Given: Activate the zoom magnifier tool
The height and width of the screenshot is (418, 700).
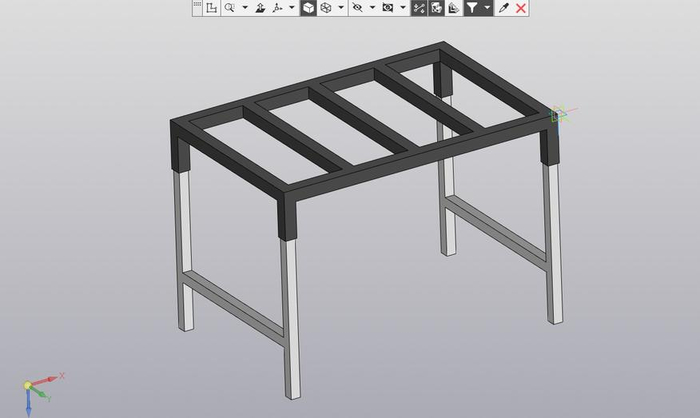Looking at the screenshot, I should [229, 8].
